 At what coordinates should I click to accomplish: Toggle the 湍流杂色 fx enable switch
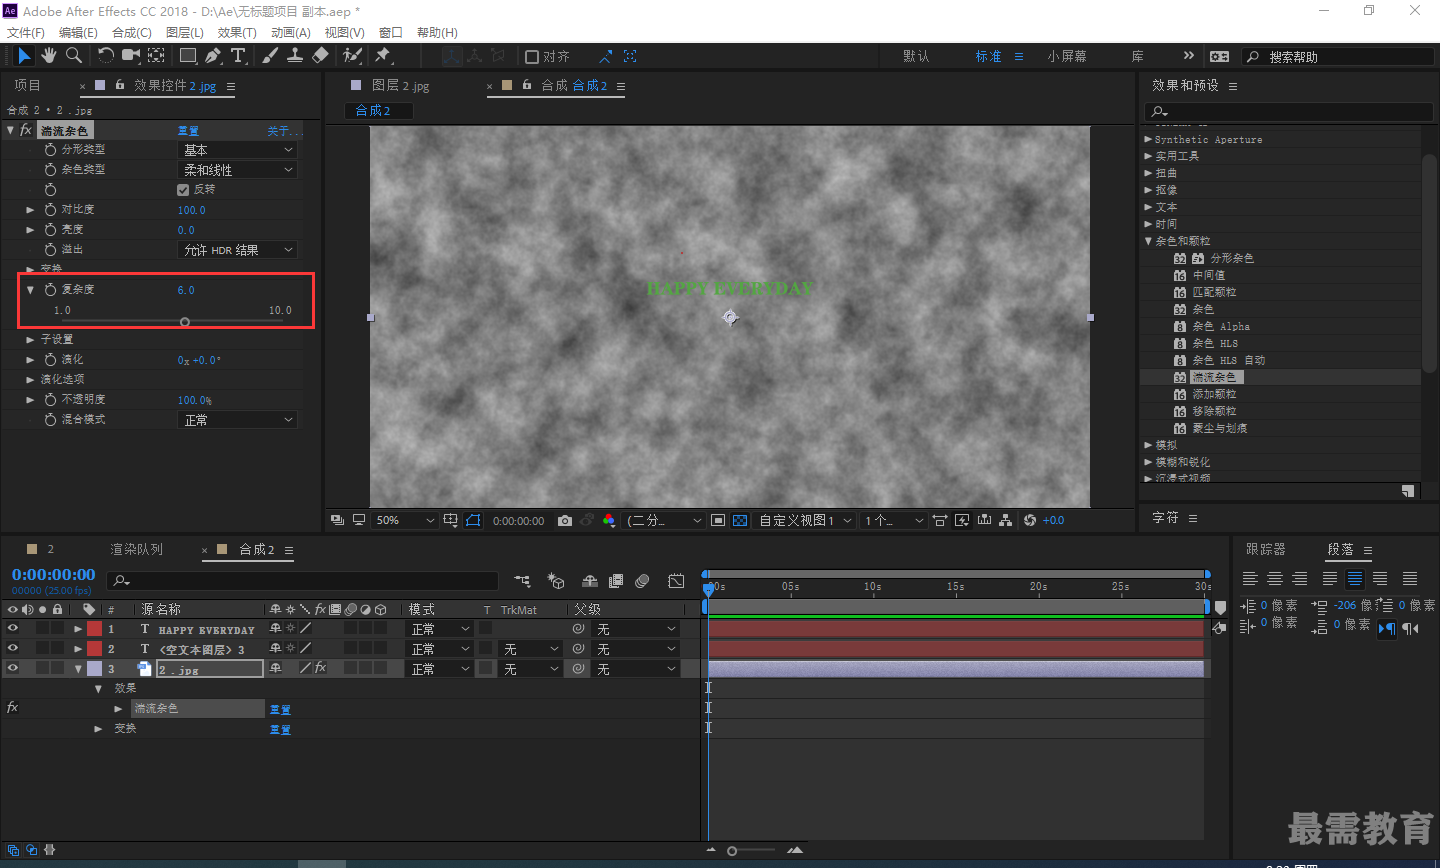click(x=26, y=130)
